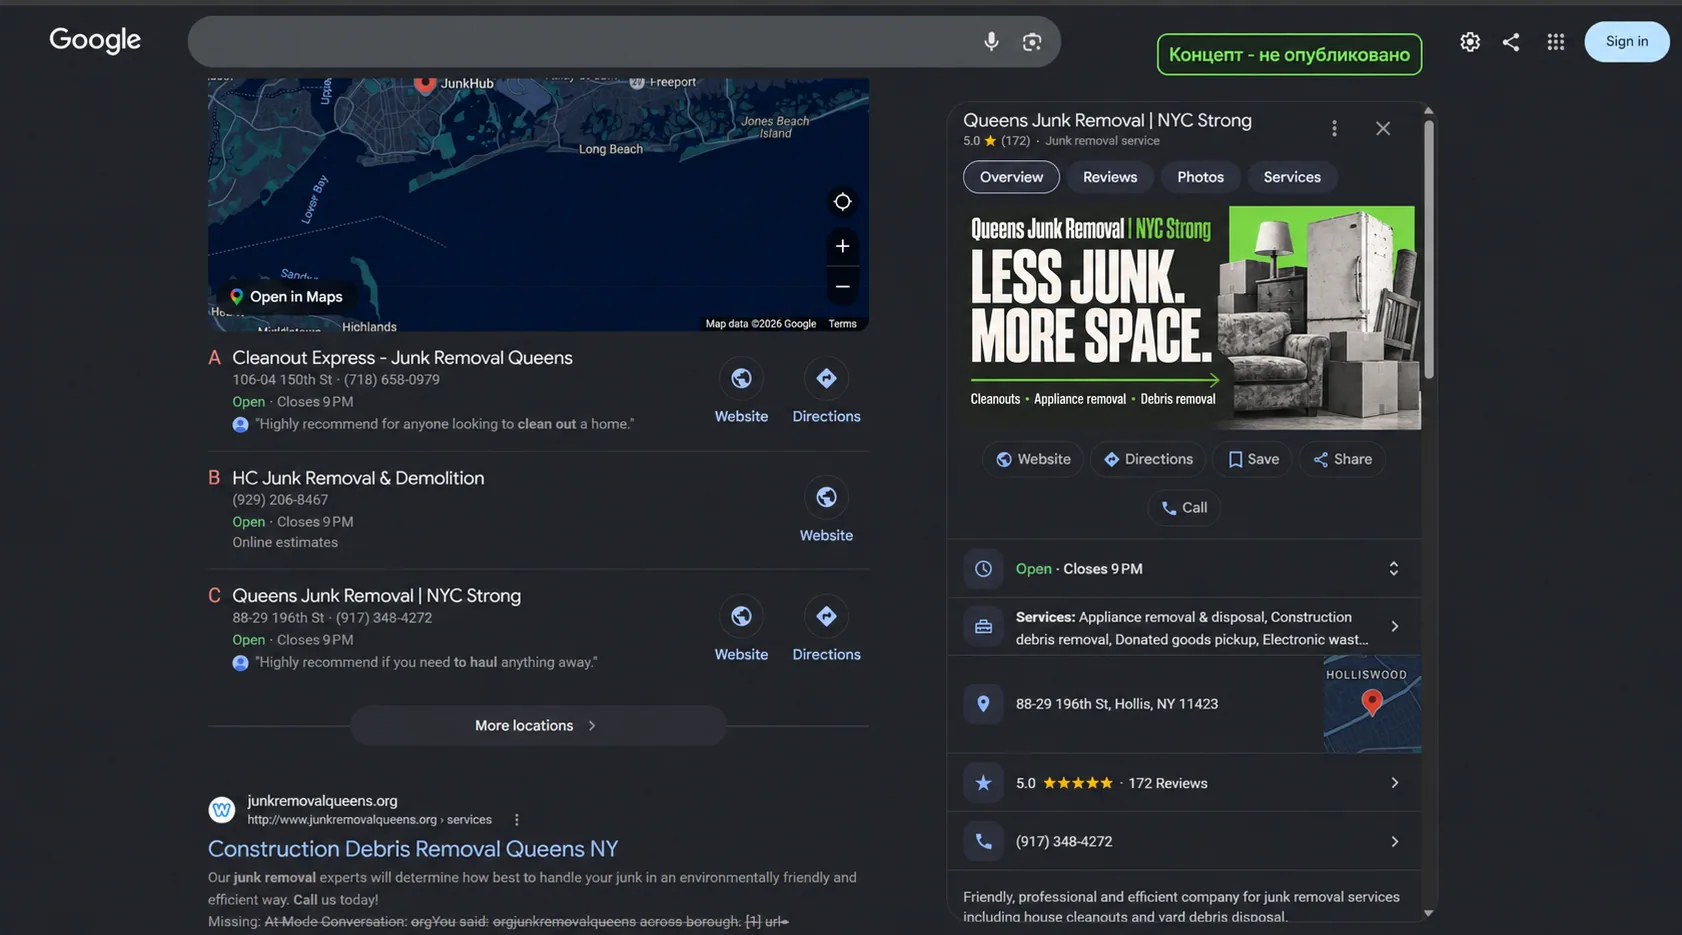Click the Directions button in panel
The width and height of the screenshot is (1682, 935).
click(1148, 459)
